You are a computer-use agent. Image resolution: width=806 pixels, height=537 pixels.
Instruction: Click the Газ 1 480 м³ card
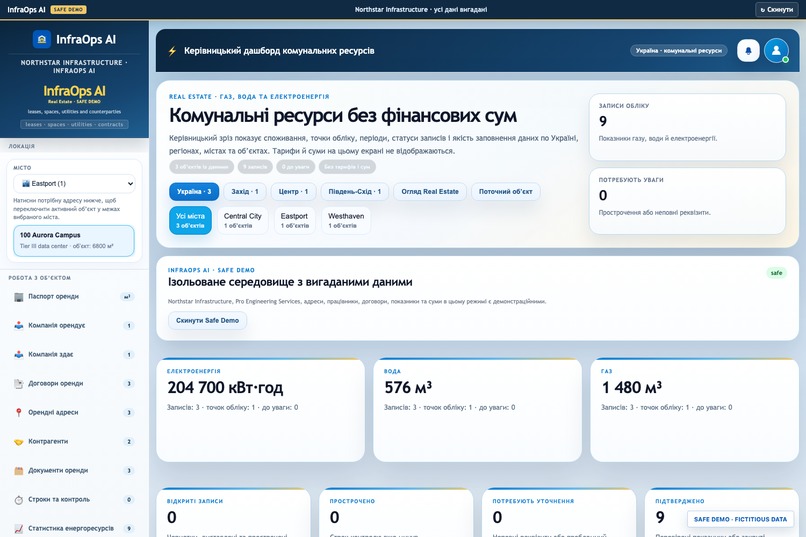(694, 410)
